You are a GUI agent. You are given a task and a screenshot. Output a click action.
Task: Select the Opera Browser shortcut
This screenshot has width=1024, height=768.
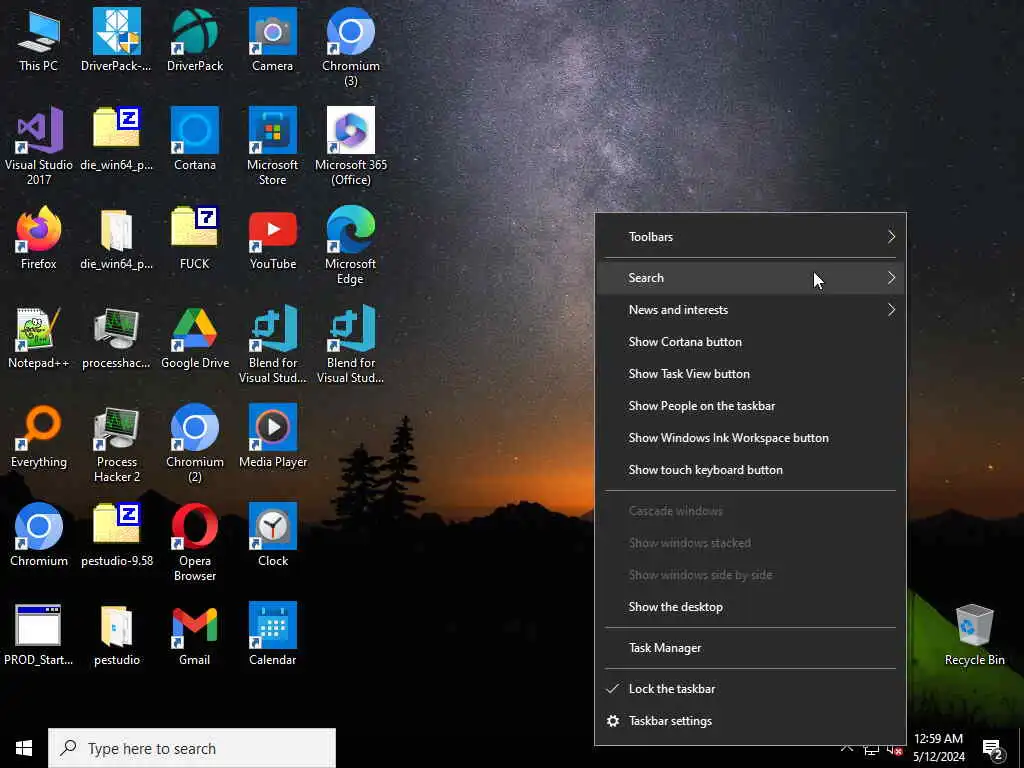[x=195, y=543]
